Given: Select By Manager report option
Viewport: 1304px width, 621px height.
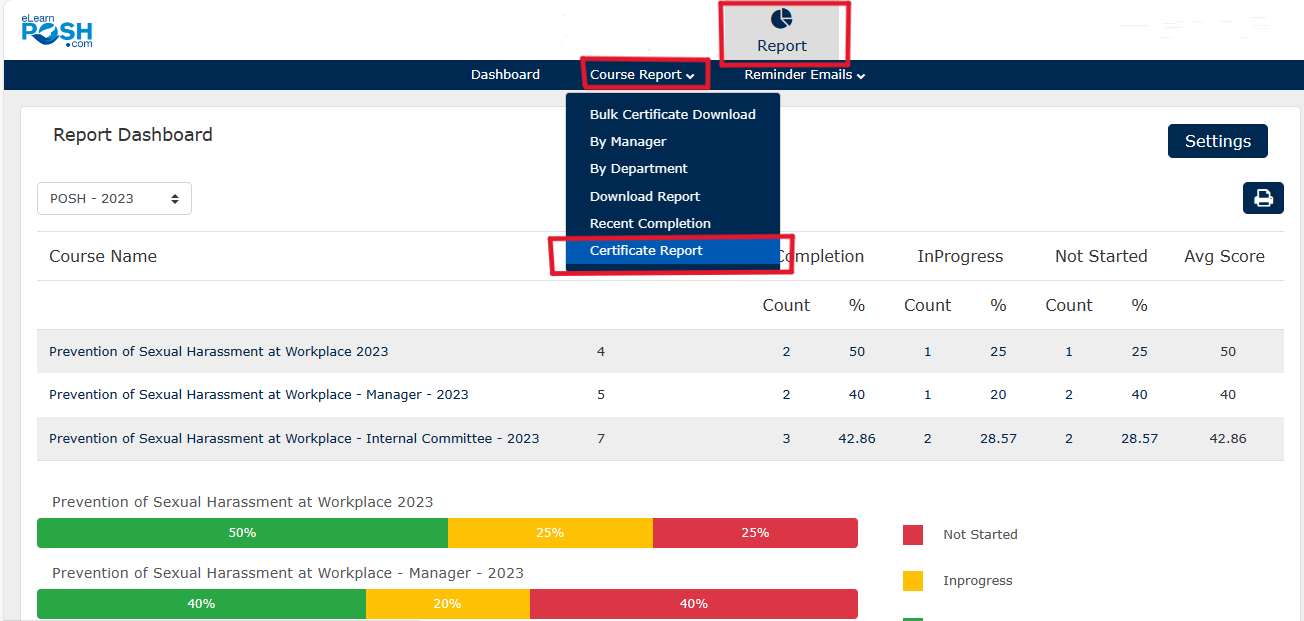Looking at the screenshot, I should click(628, 142).
